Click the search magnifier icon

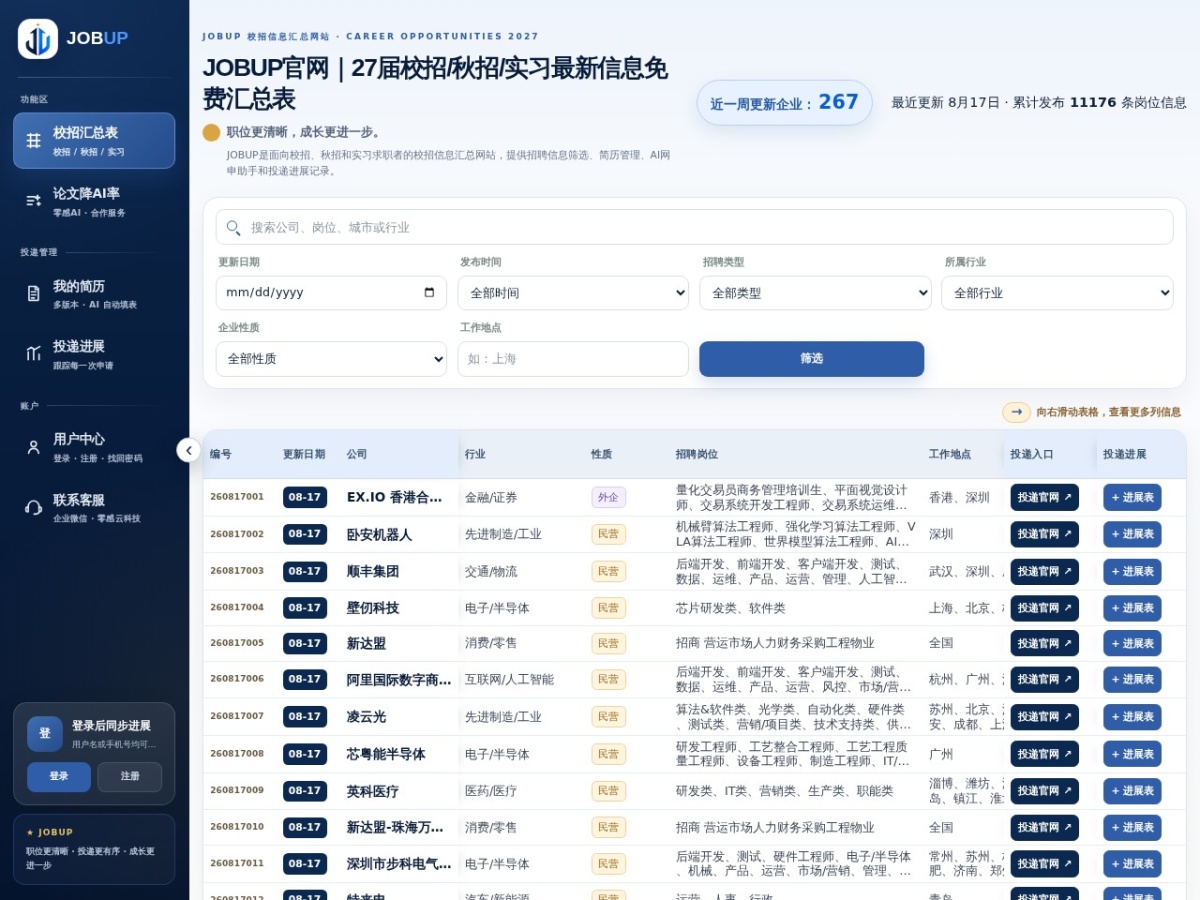233,227
